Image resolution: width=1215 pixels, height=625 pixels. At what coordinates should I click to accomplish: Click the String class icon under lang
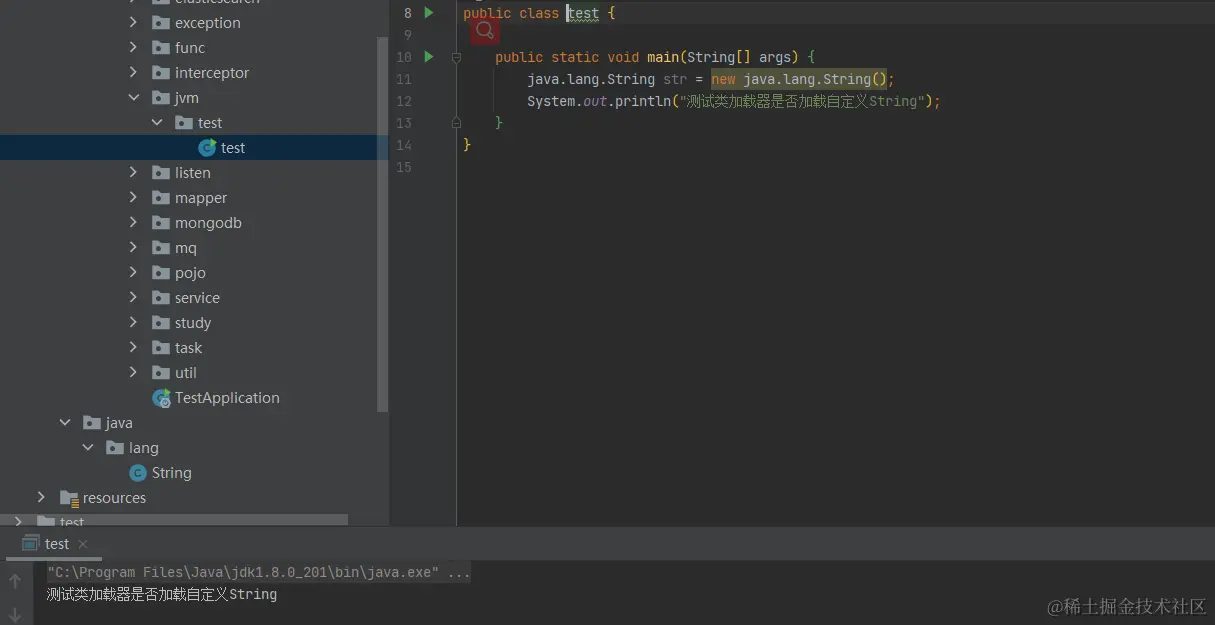(x=138, y=473)
